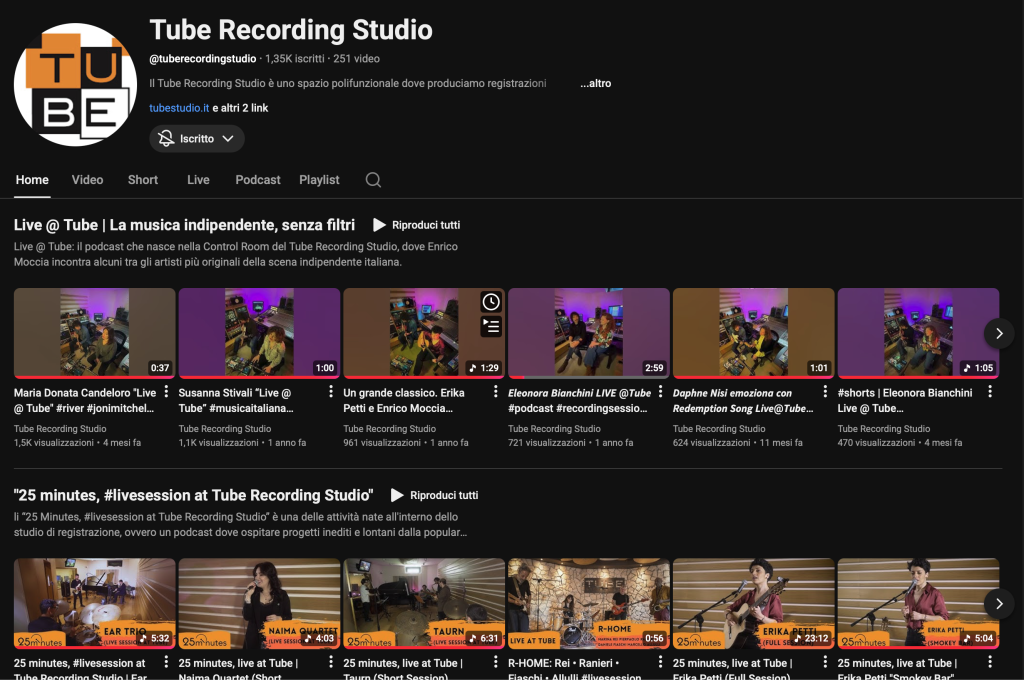Image resolution: width=1024 pixels, height=680 pixels.
Task: Open Erika Petti Full Session 23:12 thumbnail
Action: (x=754, y=604)
